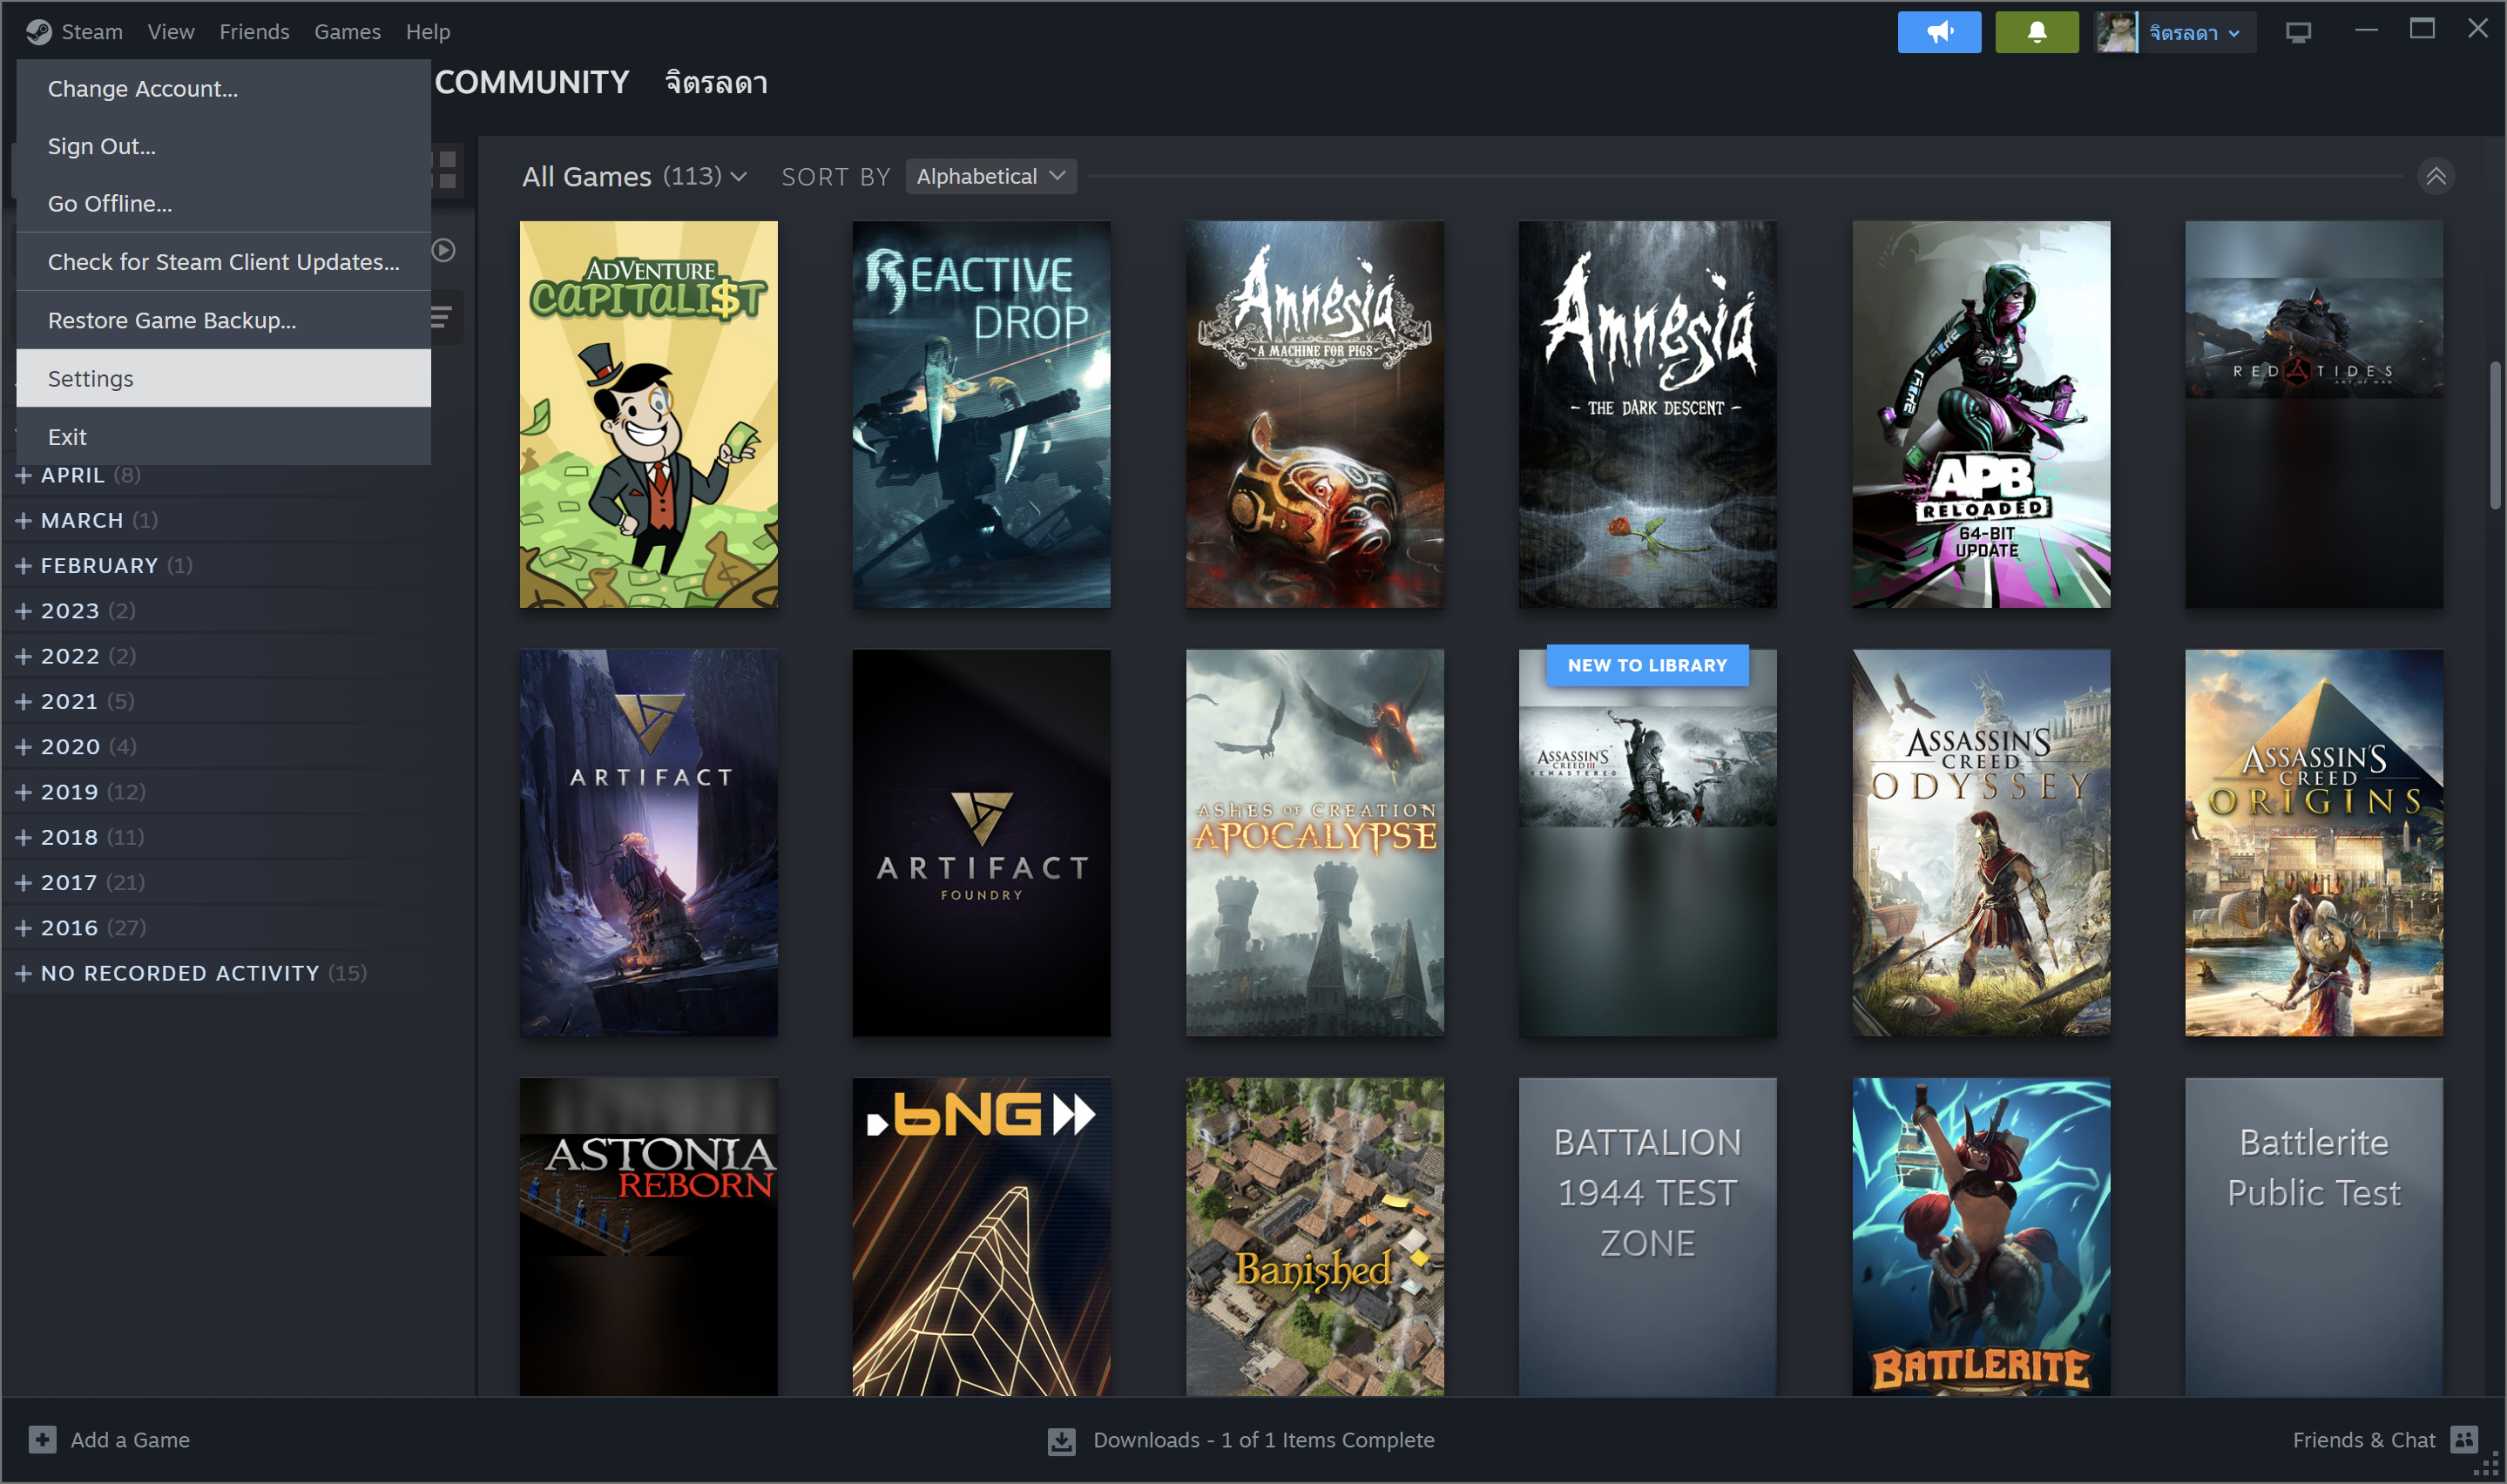Select Assassin's Creed Origins cover
The image size is (2507, 1484).
(2313, 842)
